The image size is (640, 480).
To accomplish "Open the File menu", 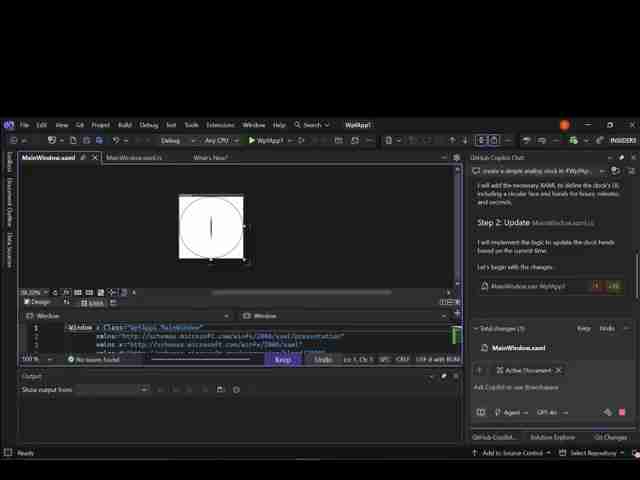I will point(24,125).
